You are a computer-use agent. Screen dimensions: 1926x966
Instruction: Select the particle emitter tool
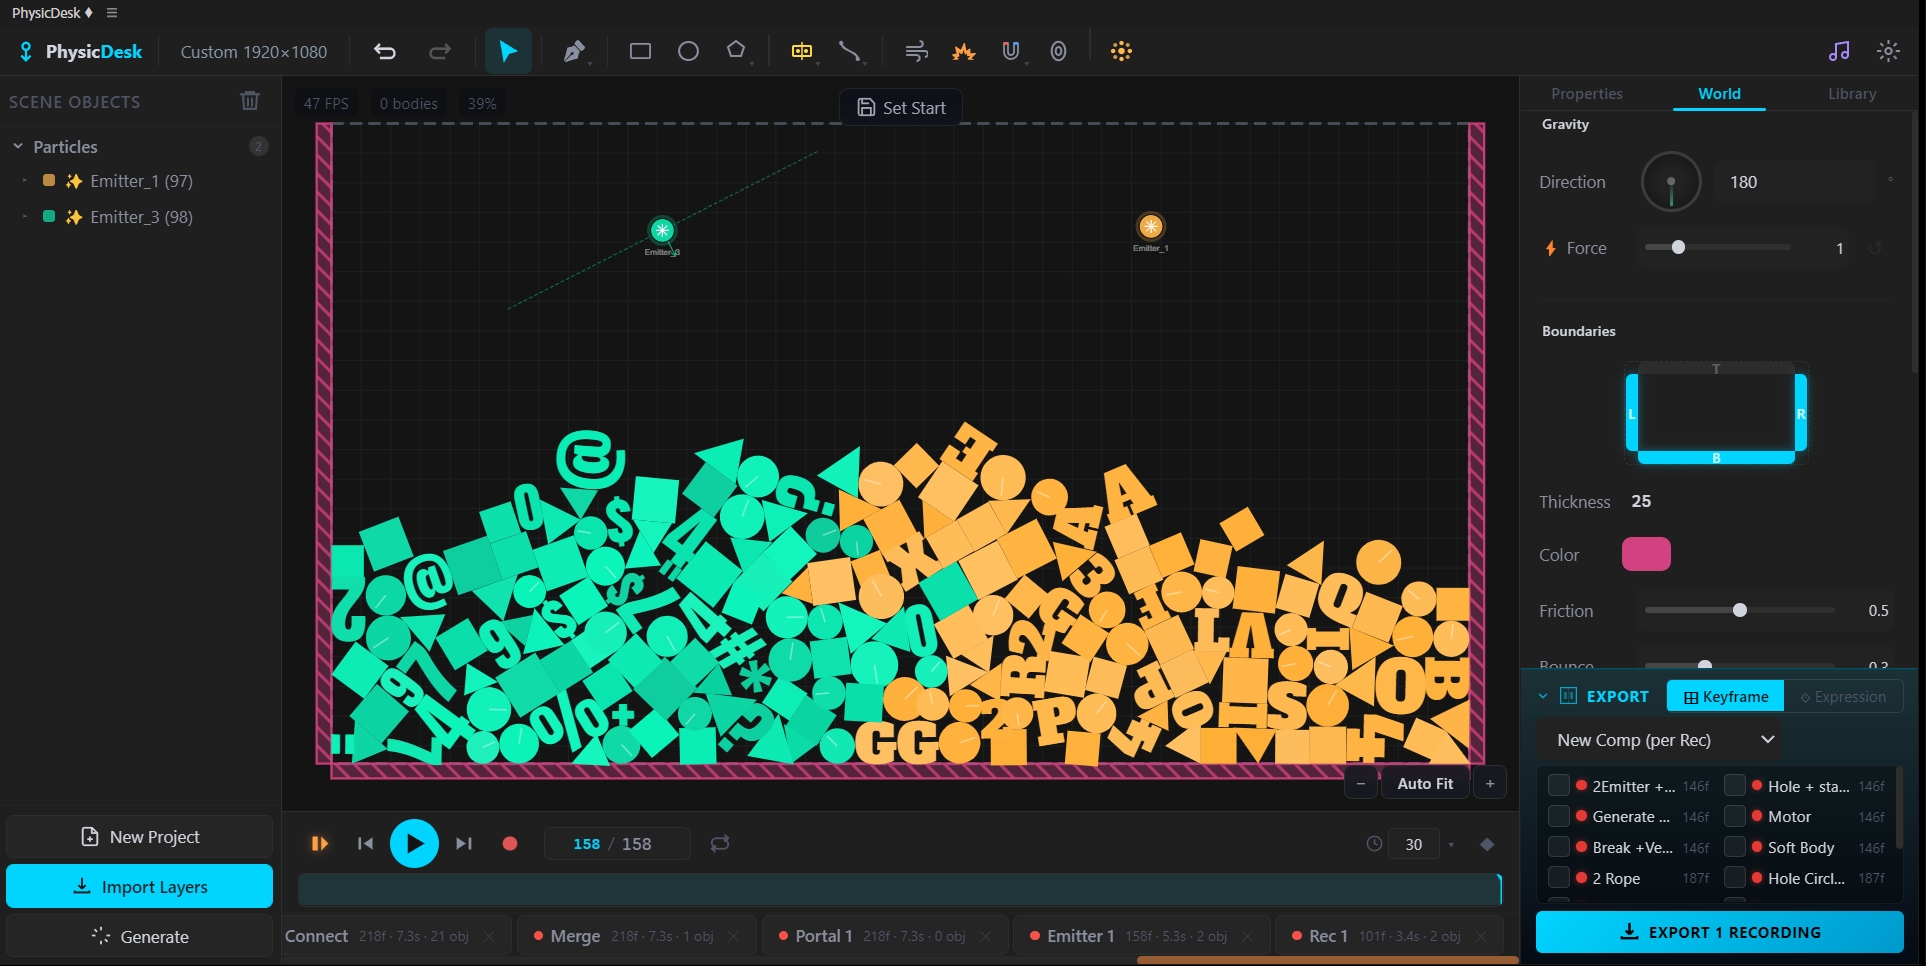coord(1121,51)
